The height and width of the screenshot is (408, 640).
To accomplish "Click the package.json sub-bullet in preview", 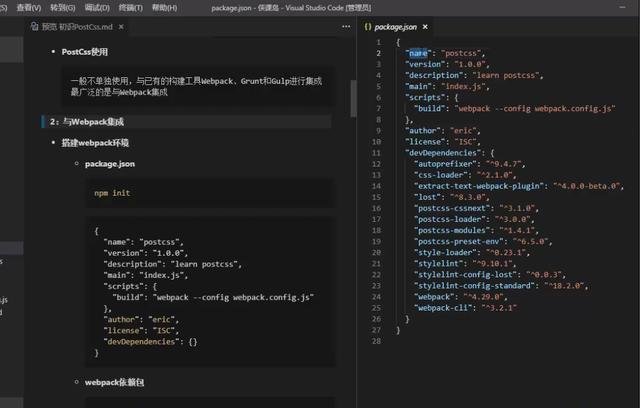I will pos(110,164).
